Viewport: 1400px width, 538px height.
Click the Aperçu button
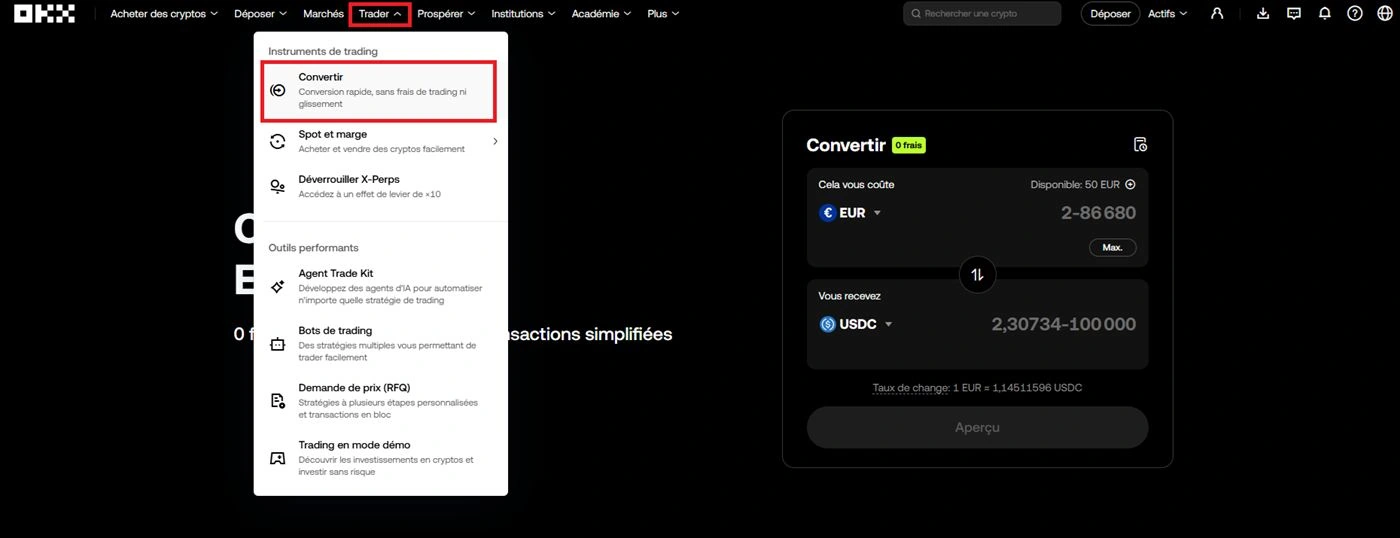click(x=977, y=427)
